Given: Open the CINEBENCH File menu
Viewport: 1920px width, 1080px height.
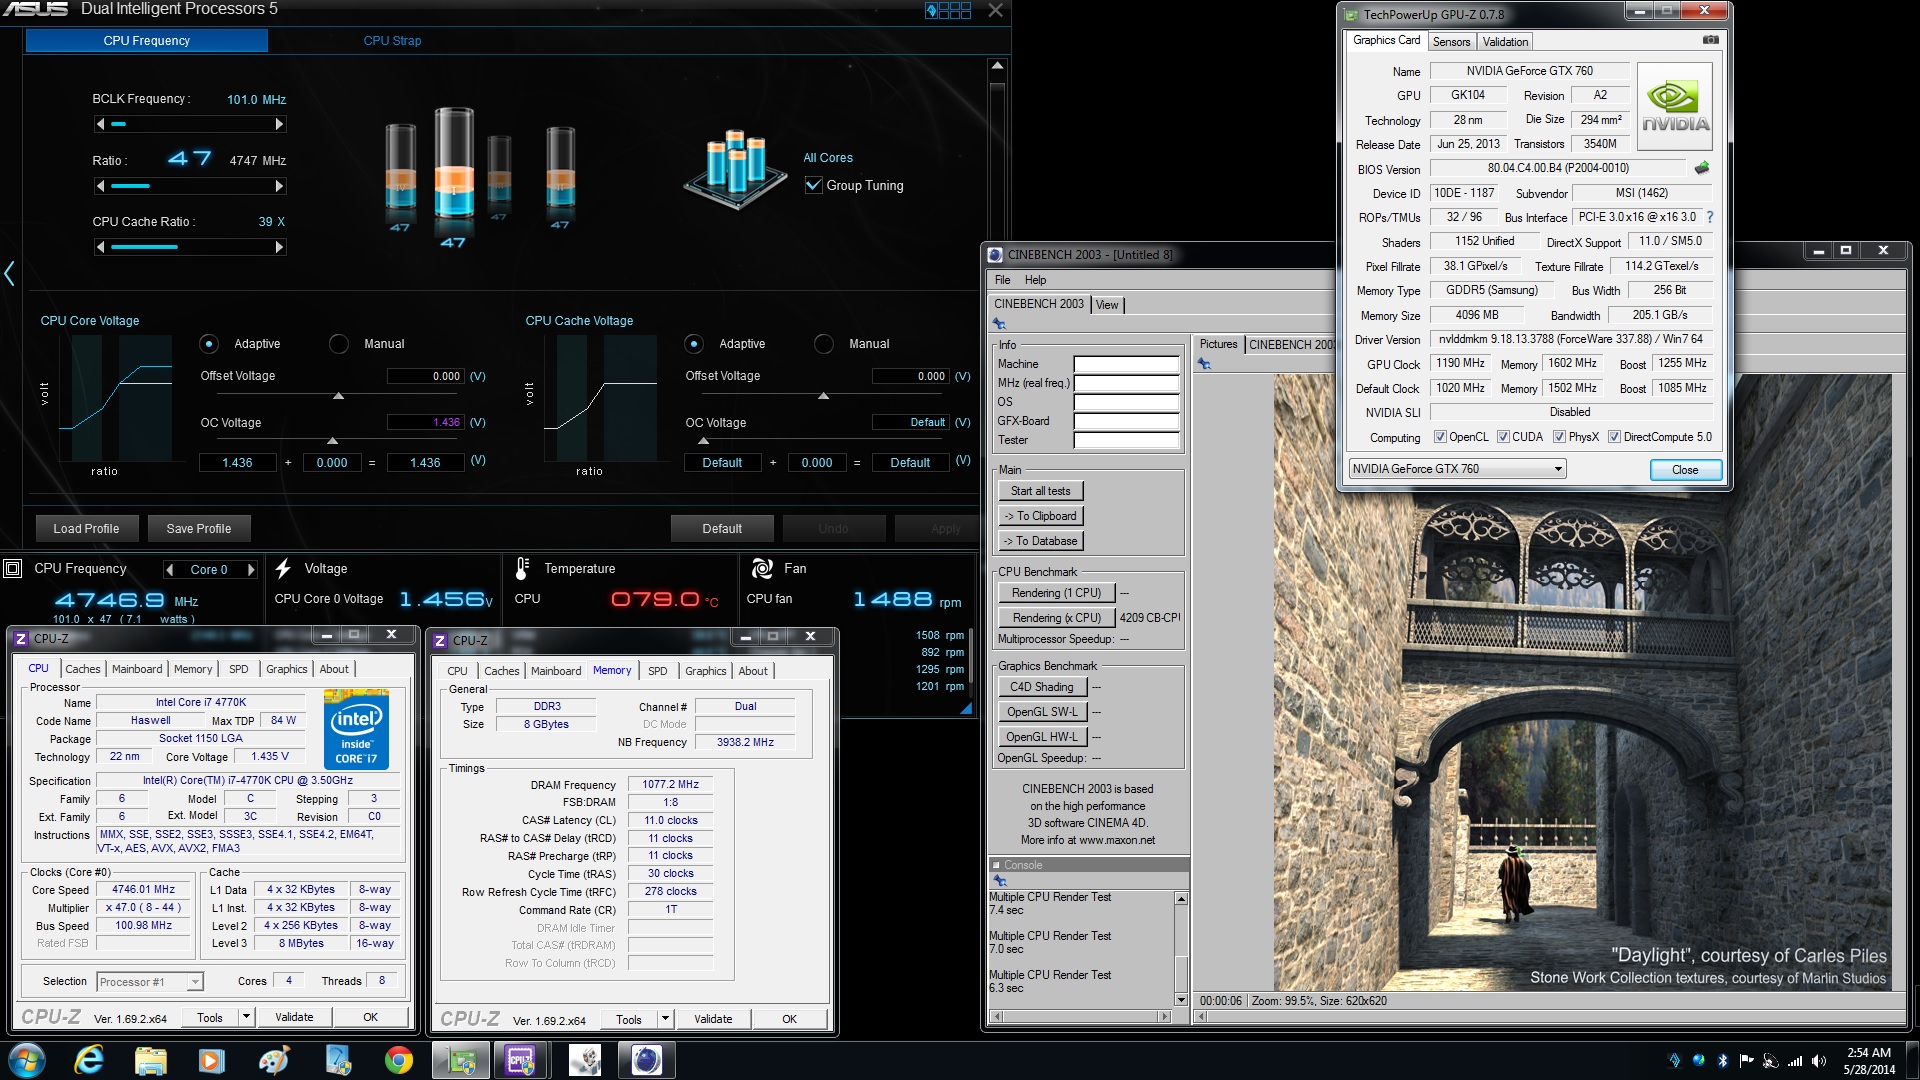Looking at the screenshot, I should 1002,280.
